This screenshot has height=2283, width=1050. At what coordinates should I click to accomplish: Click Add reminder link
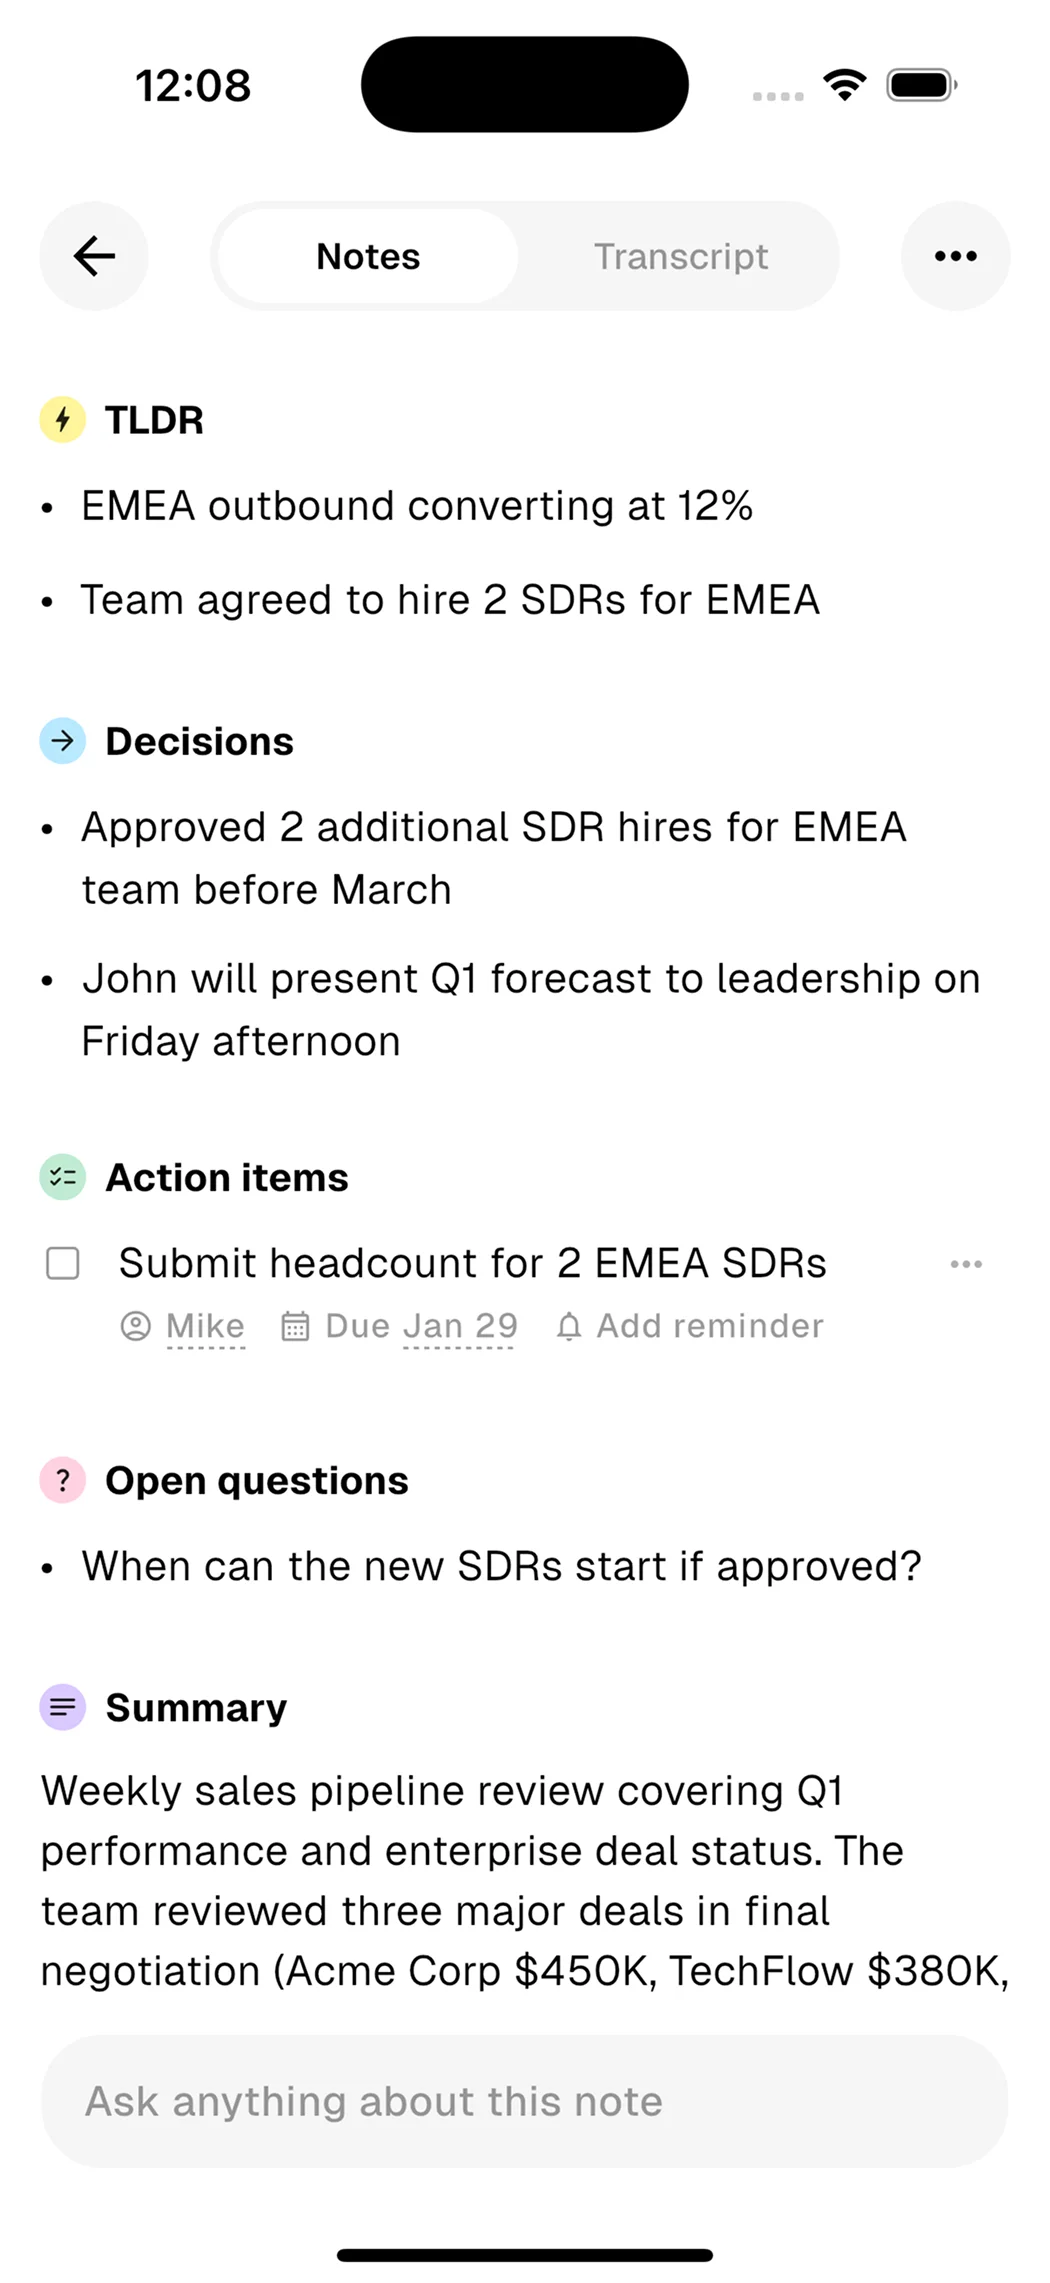(709, 1326)
